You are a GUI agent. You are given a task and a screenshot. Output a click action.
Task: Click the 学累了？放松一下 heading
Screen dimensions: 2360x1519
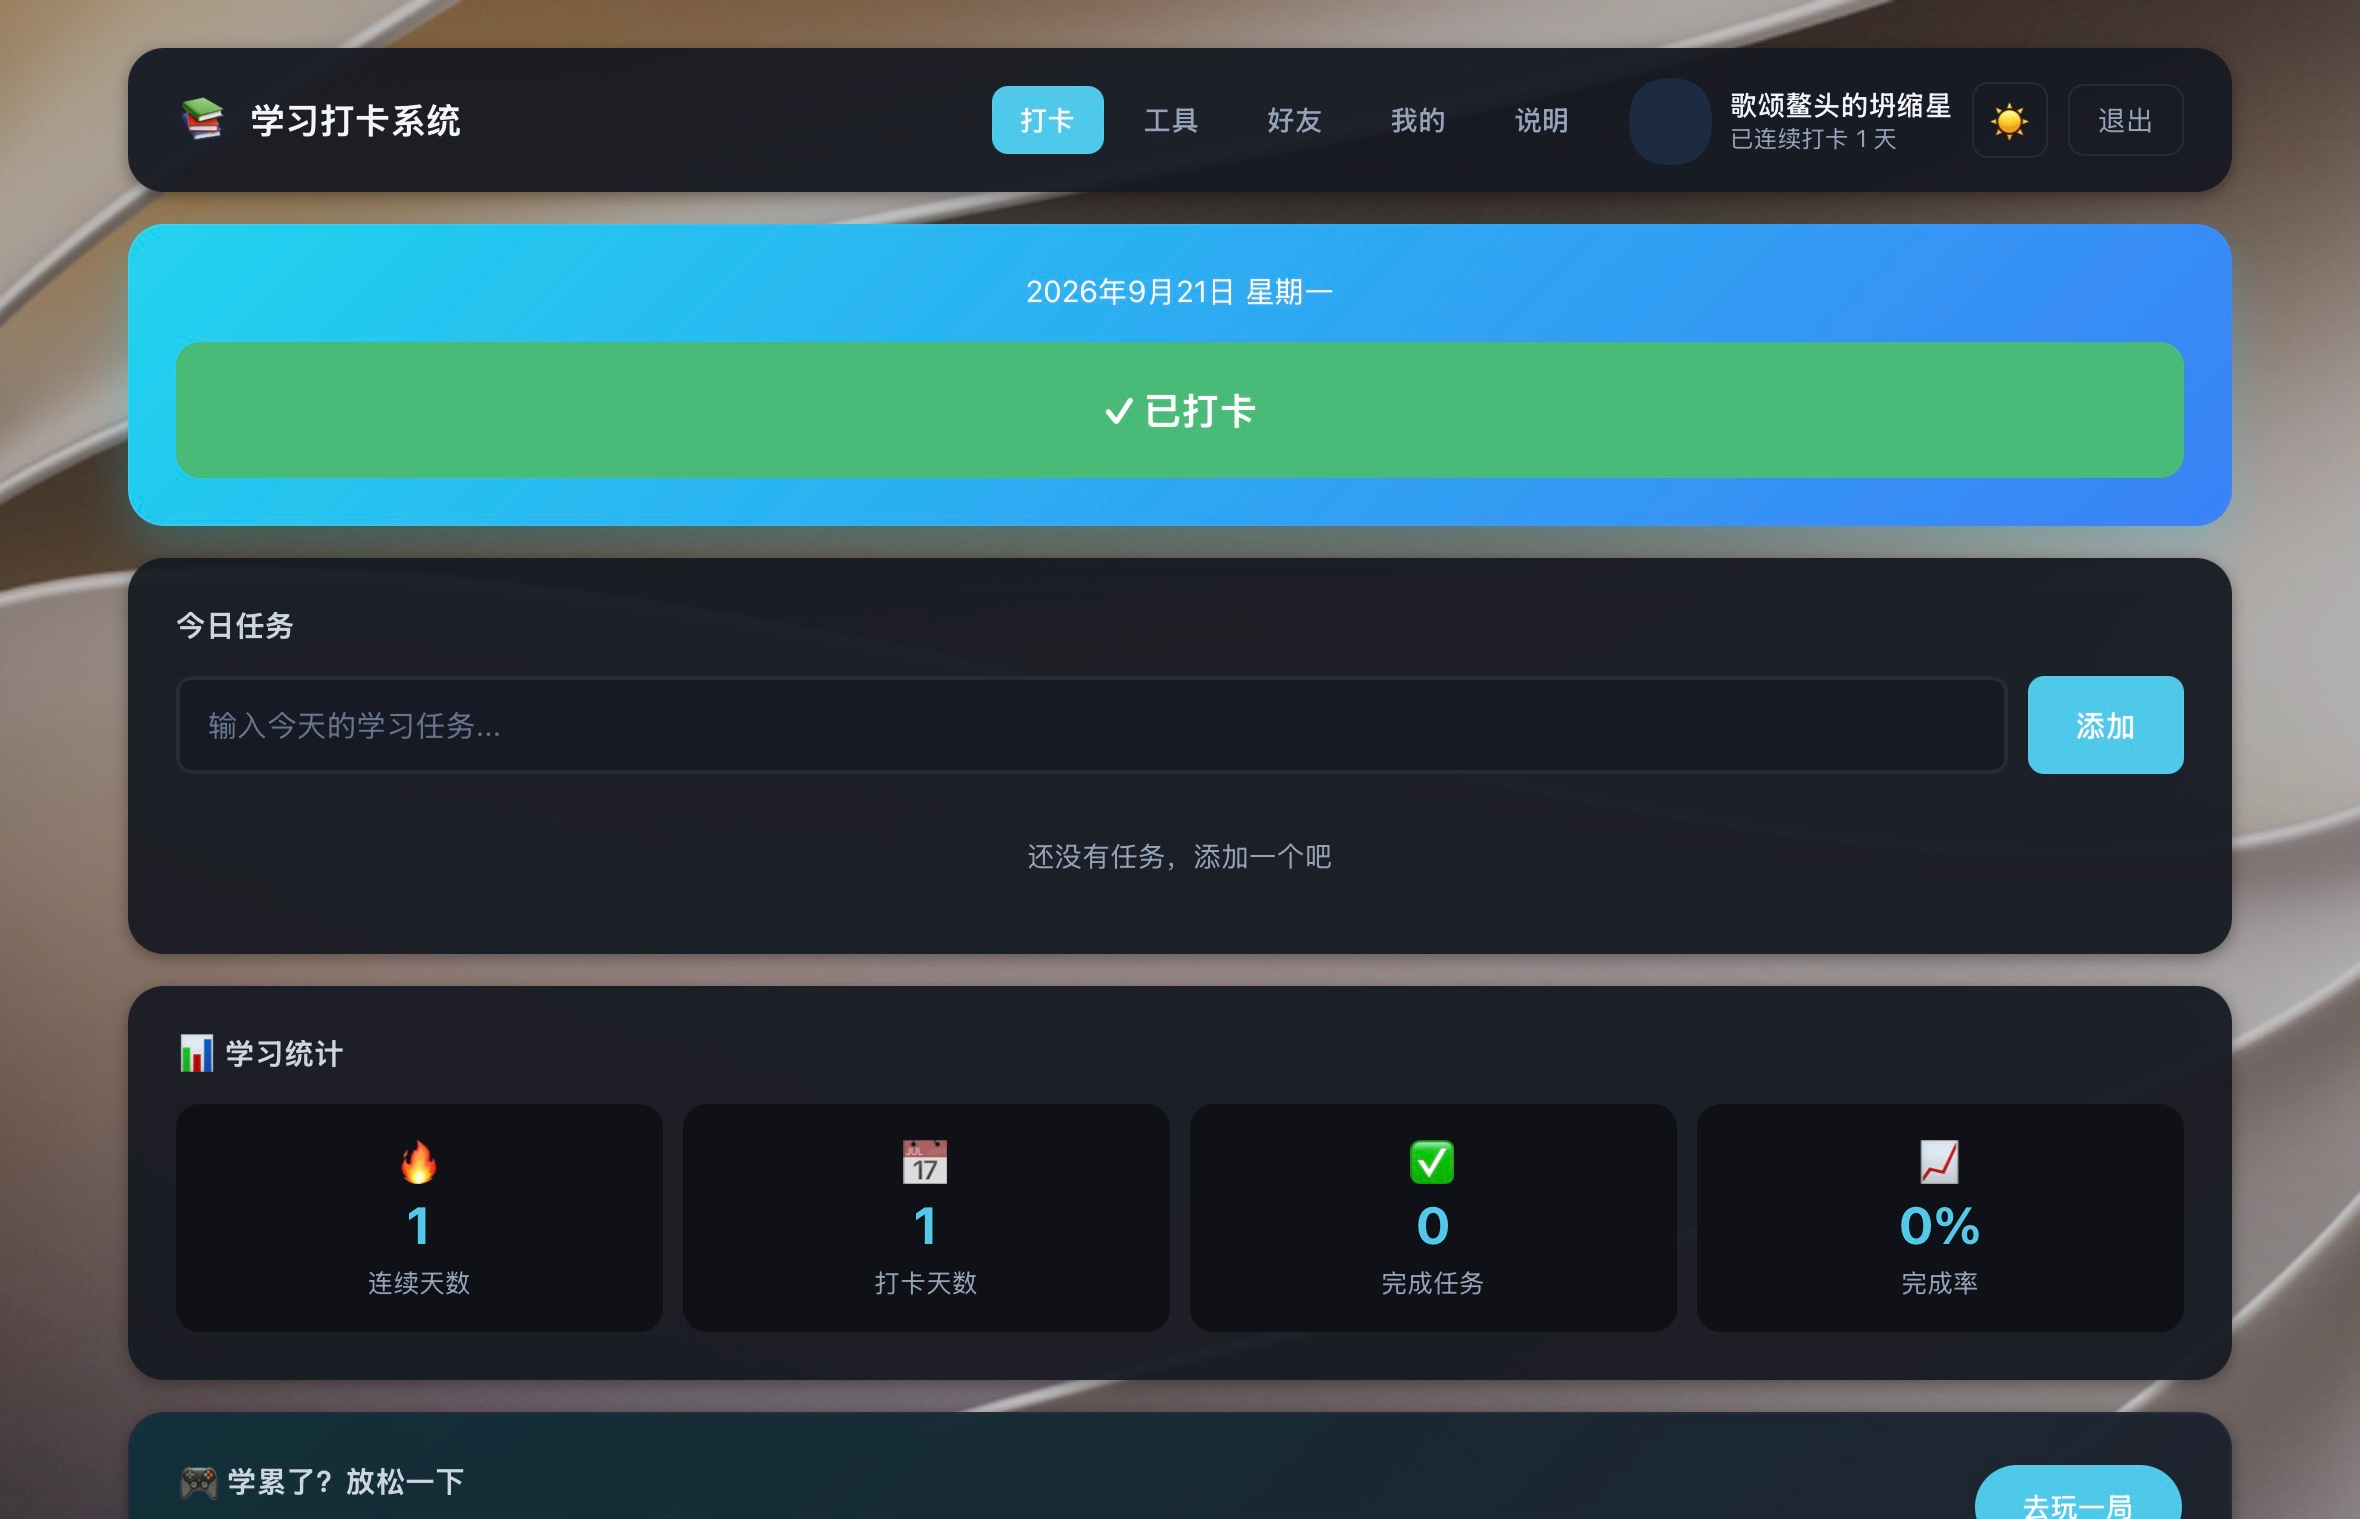[x=345, y=1482]
